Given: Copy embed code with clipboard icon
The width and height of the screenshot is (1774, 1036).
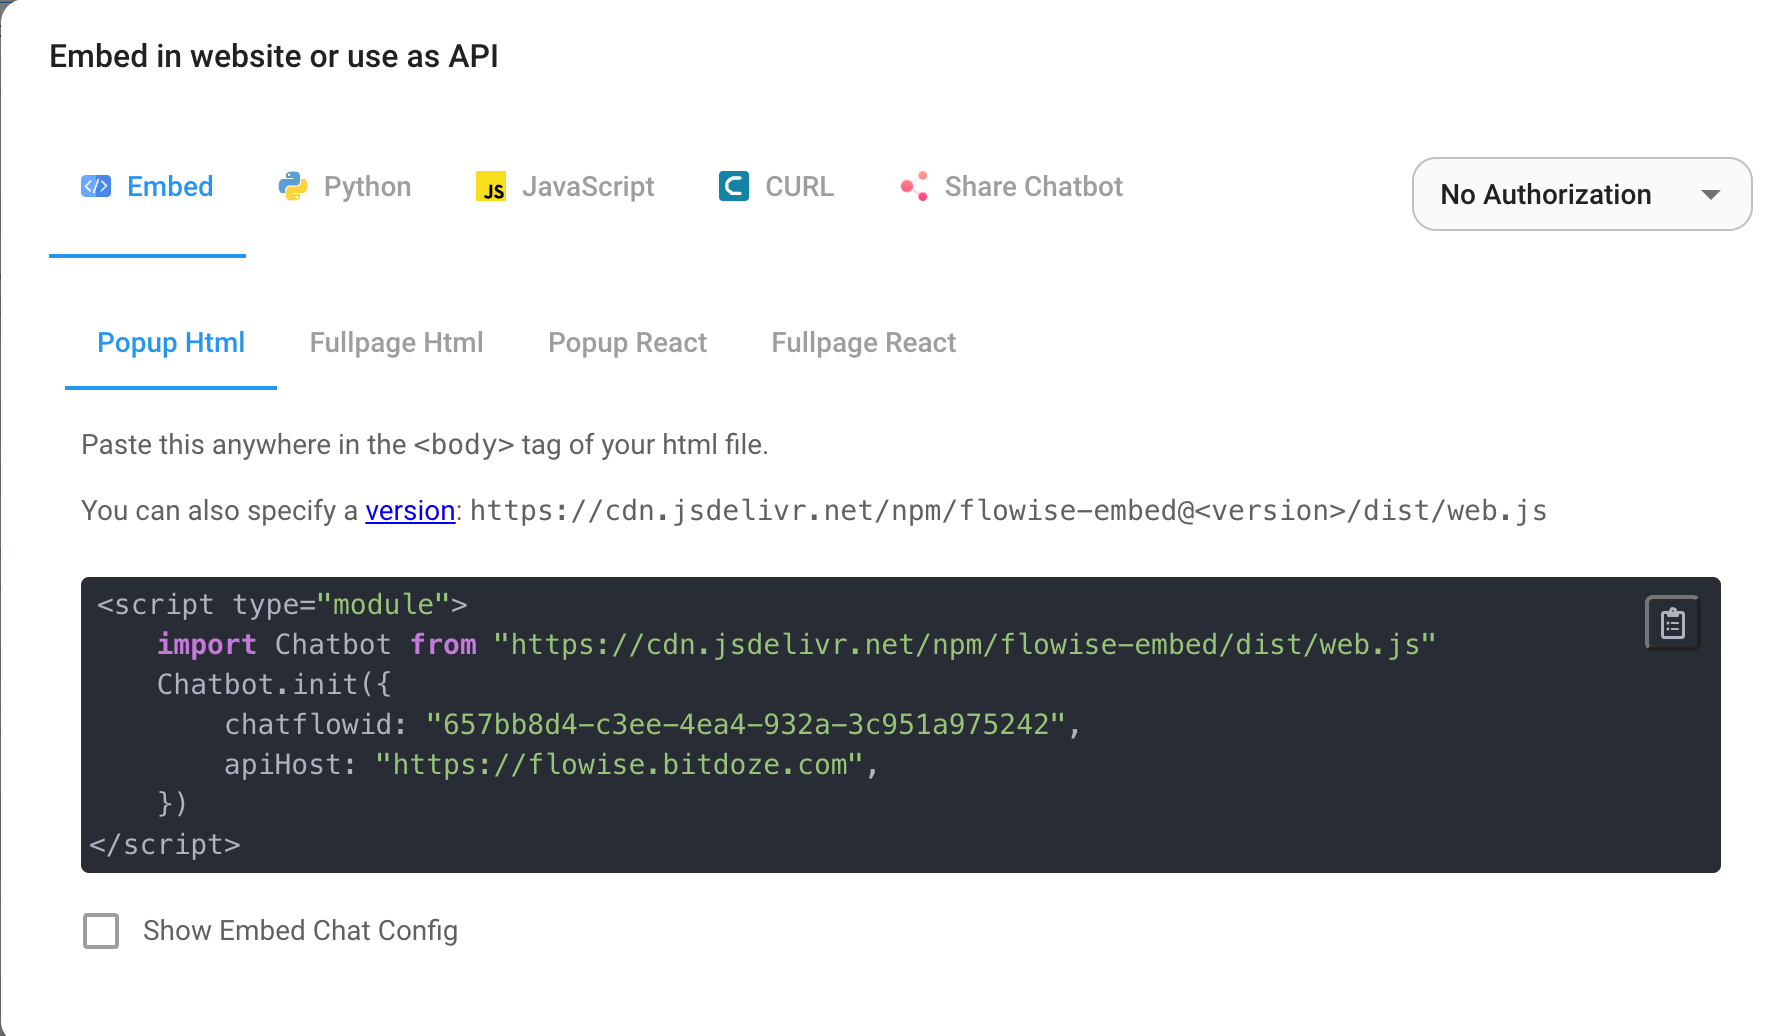Looking at the screenshot, I should pos(1672,623).
